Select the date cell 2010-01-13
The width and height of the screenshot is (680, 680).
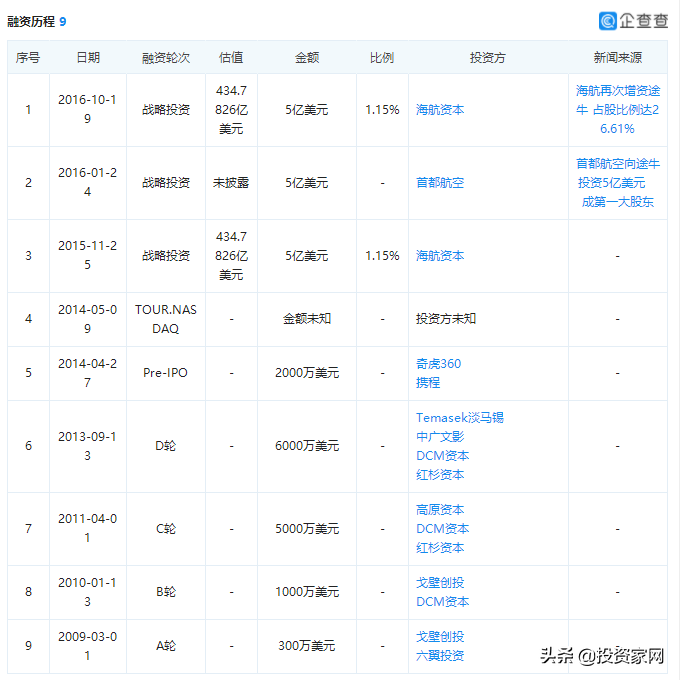click(88, 592)
